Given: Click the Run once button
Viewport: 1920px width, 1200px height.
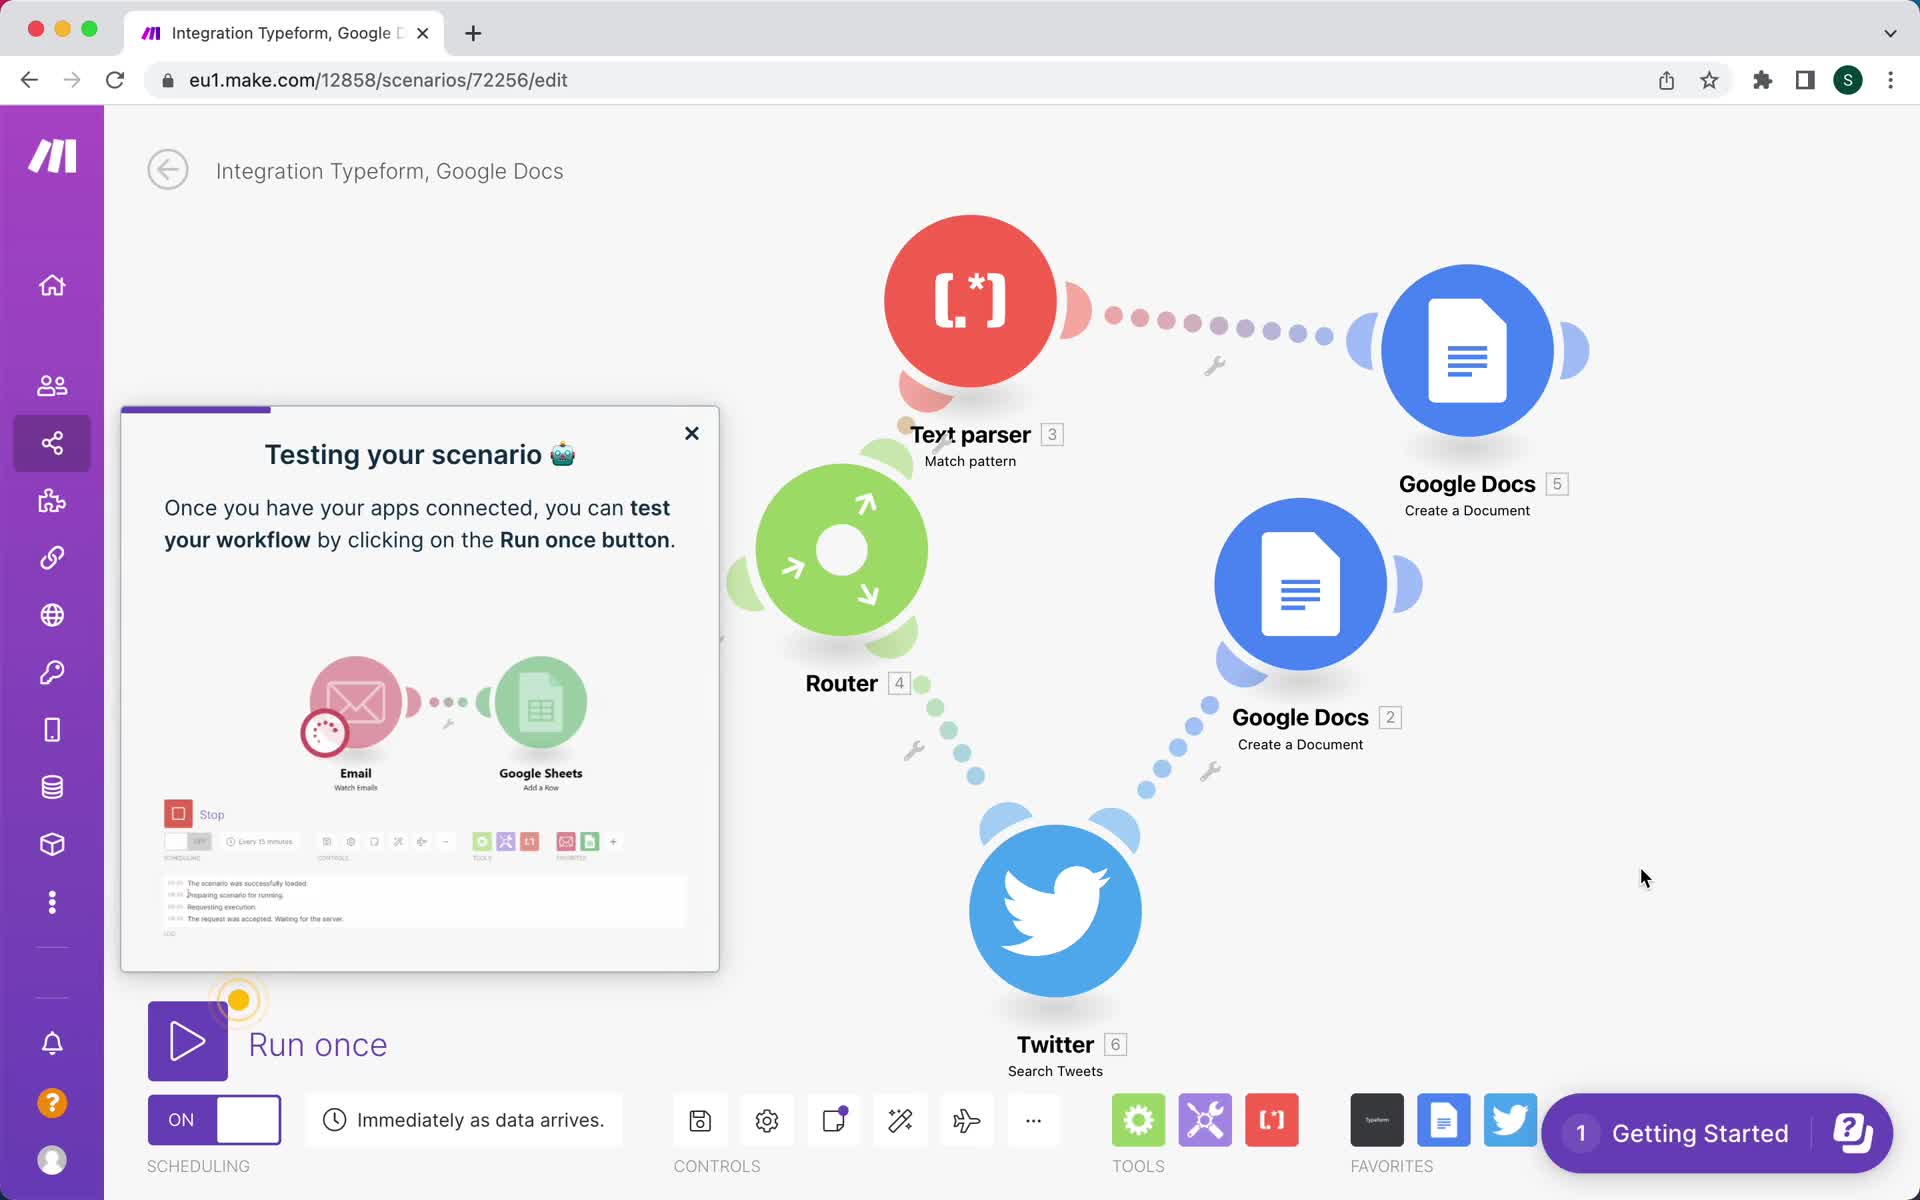Looking at the screenshot, I should click(x=188, y=1044).
